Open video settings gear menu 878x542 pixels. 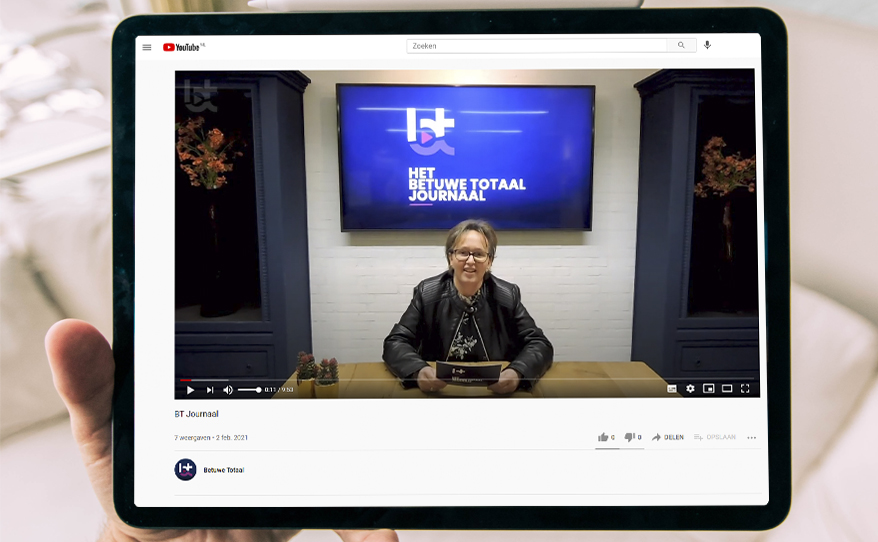(690, 389)
